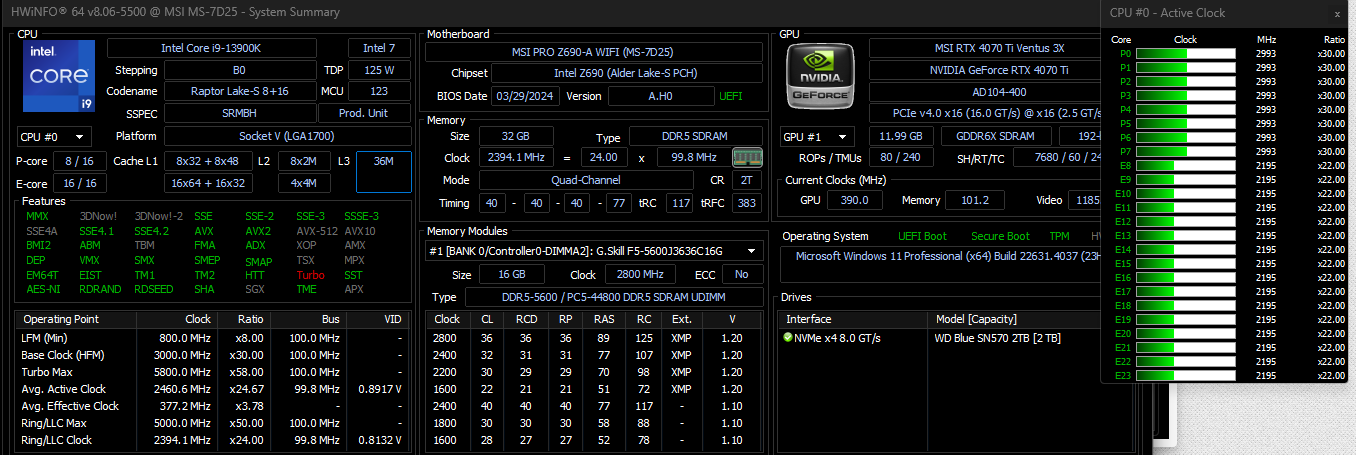
Task: Click the Operating Point column header
Action: click(x=59, y=319)
